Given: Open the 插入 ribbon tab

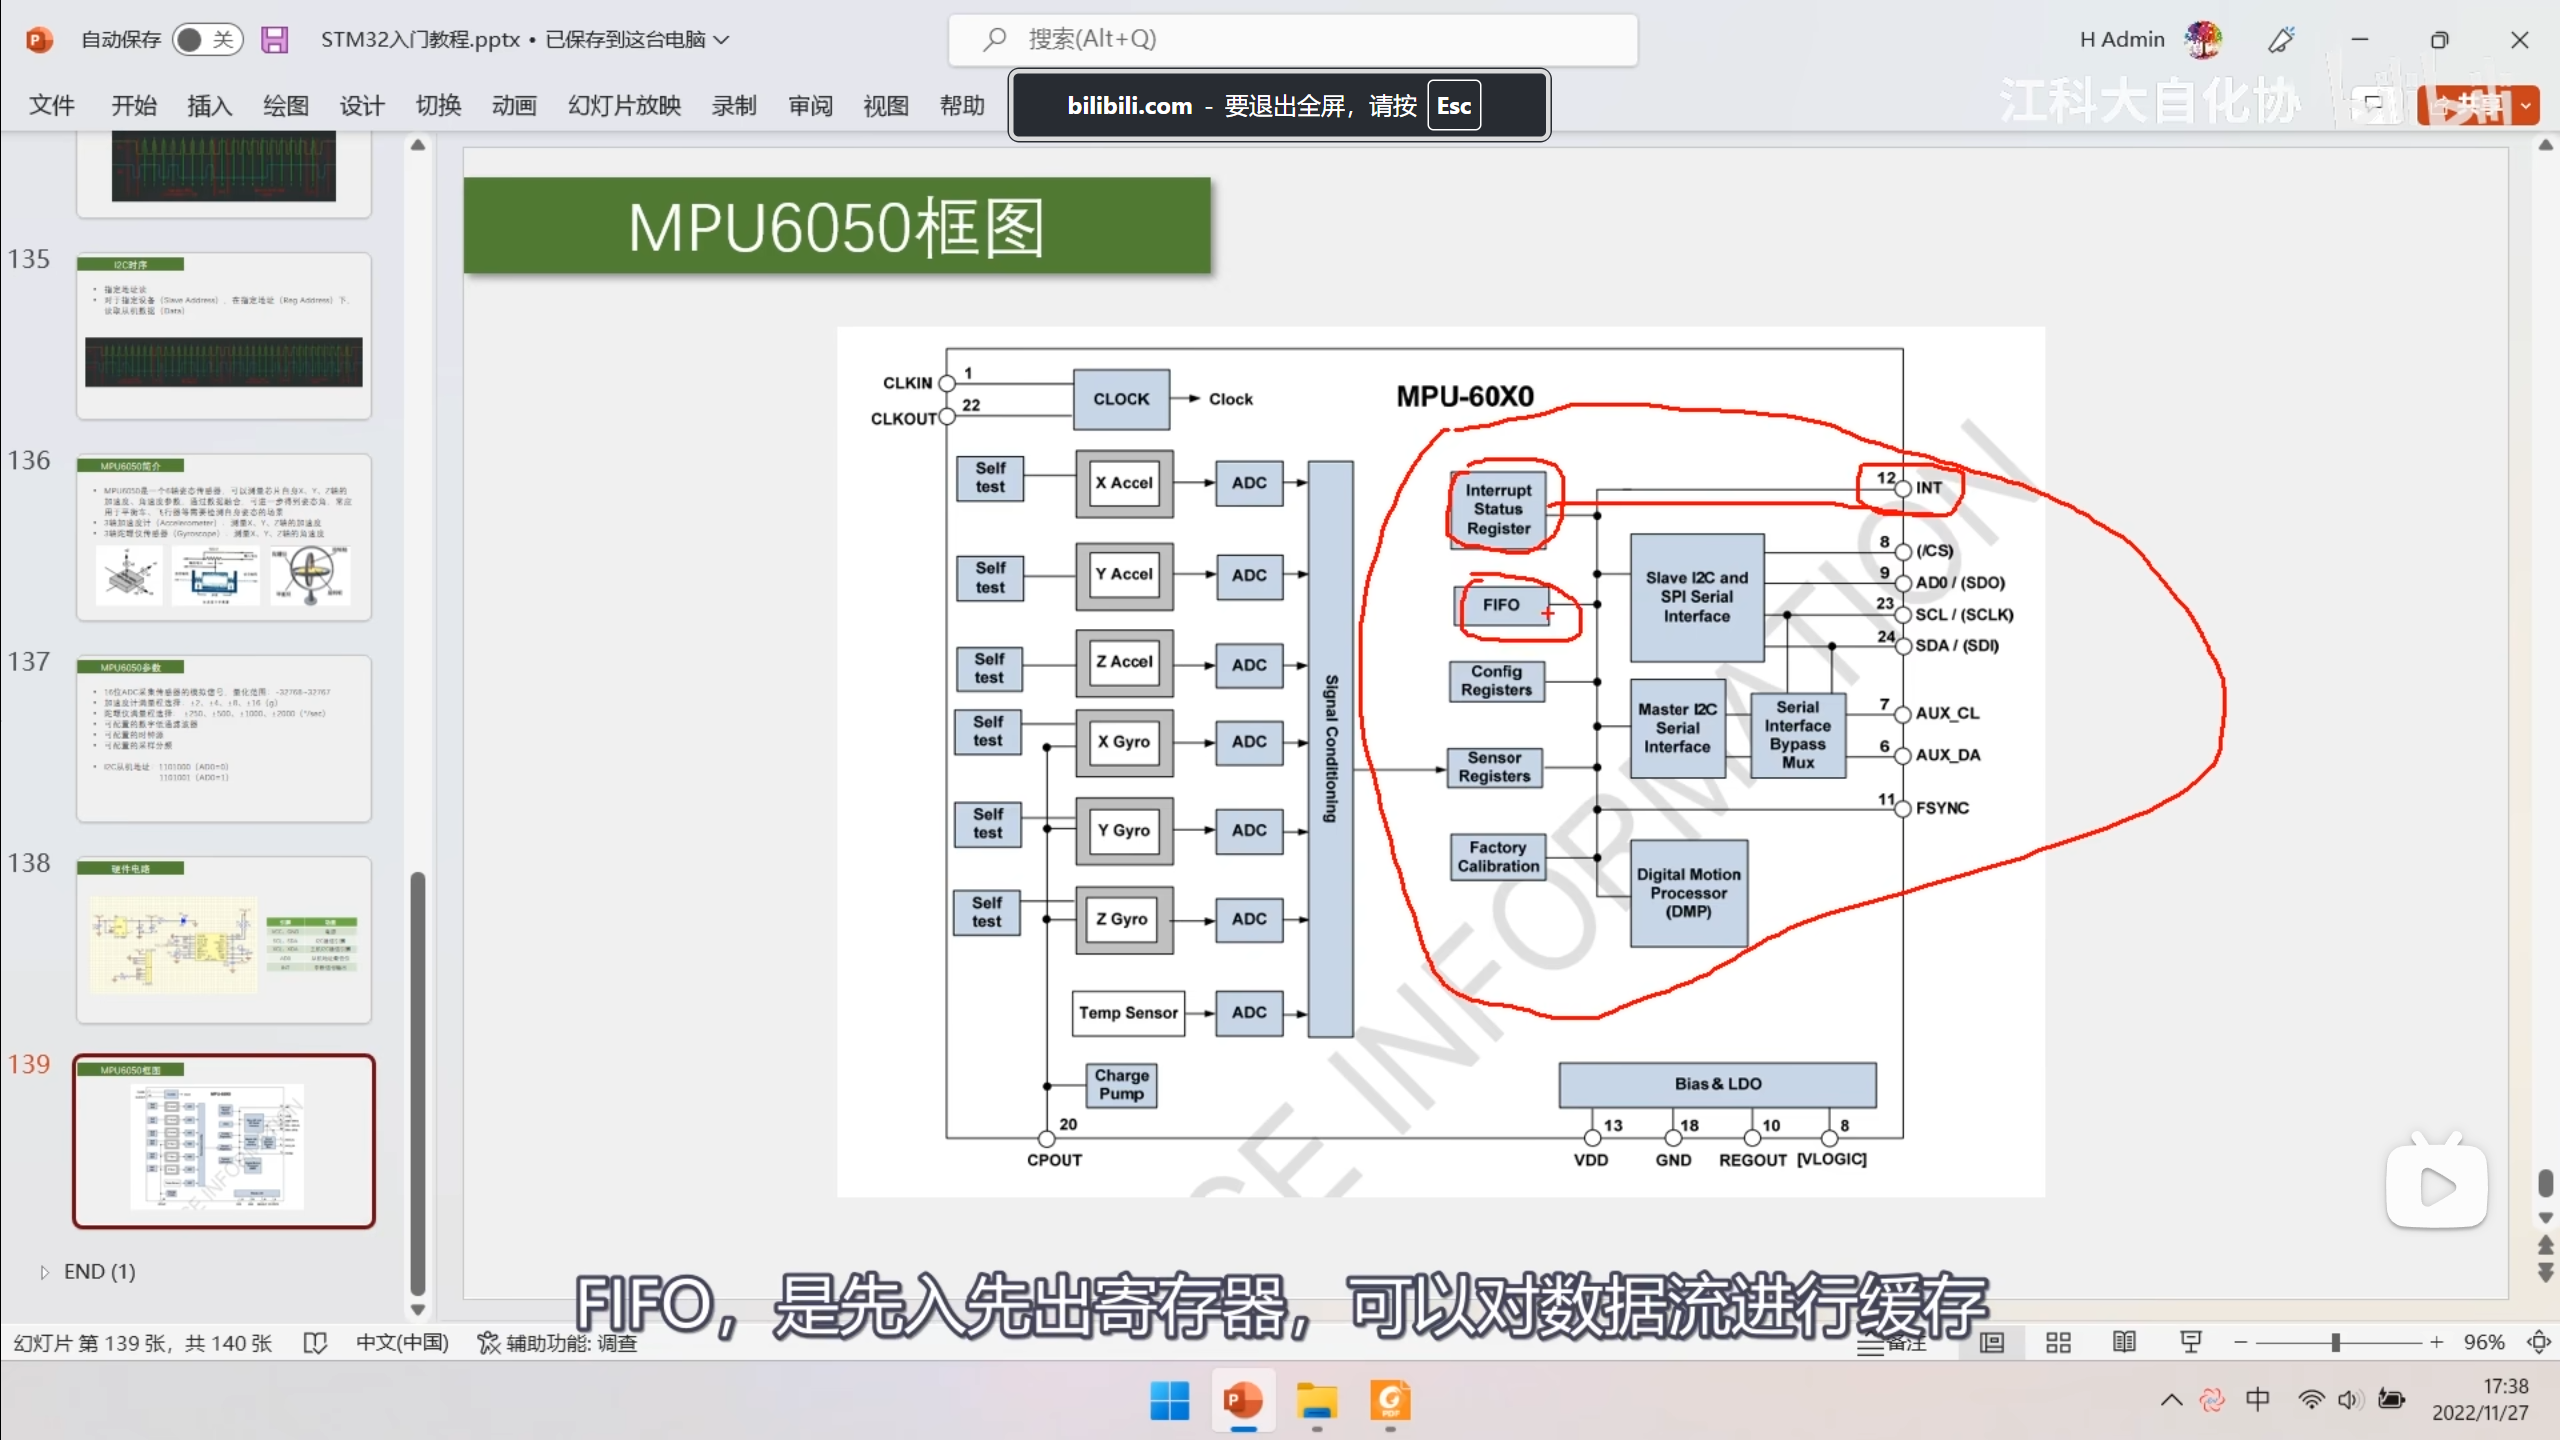Looking at the screenshot, I should pos(209,105).
